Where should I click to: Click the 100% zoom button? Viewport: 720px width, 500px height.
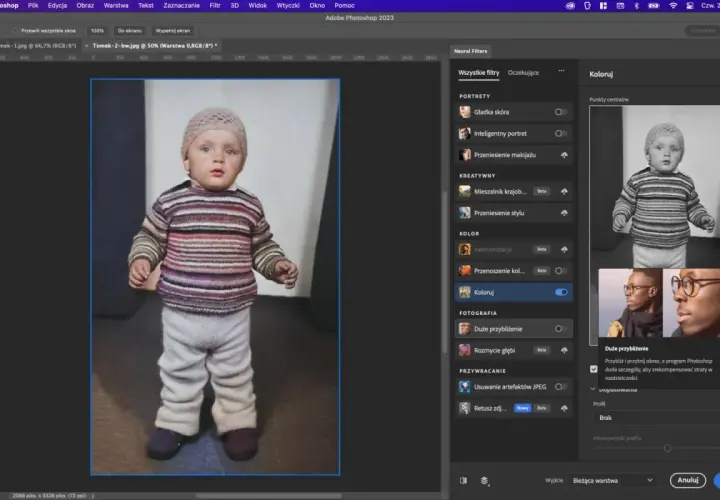click(97, 31)
